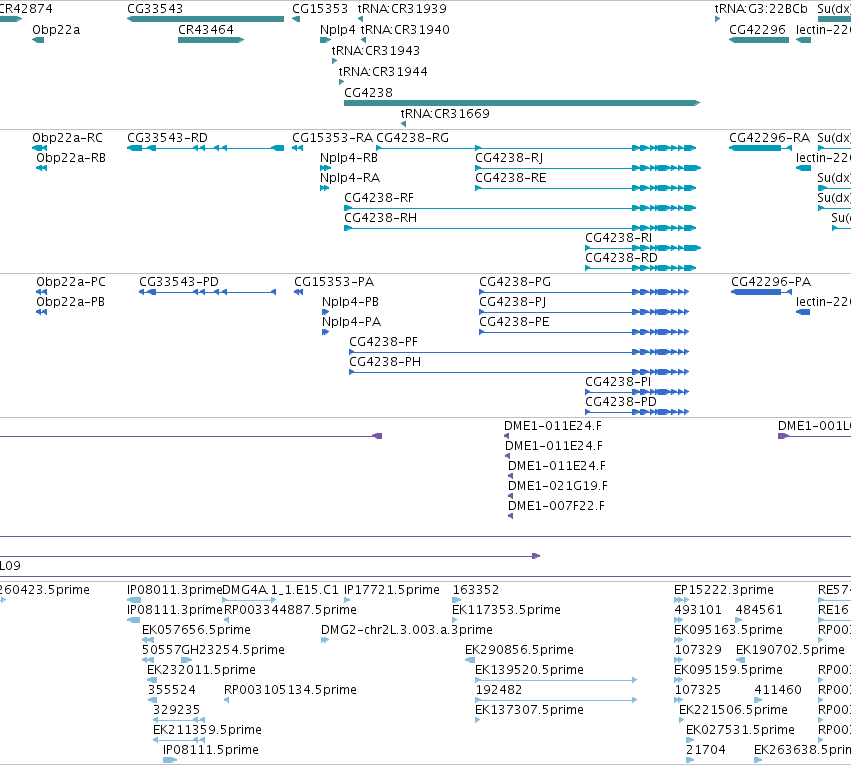Screen dimensions: 851x765
Task: Select the CG42296-RA transcript label
Action: pos(769,138)
